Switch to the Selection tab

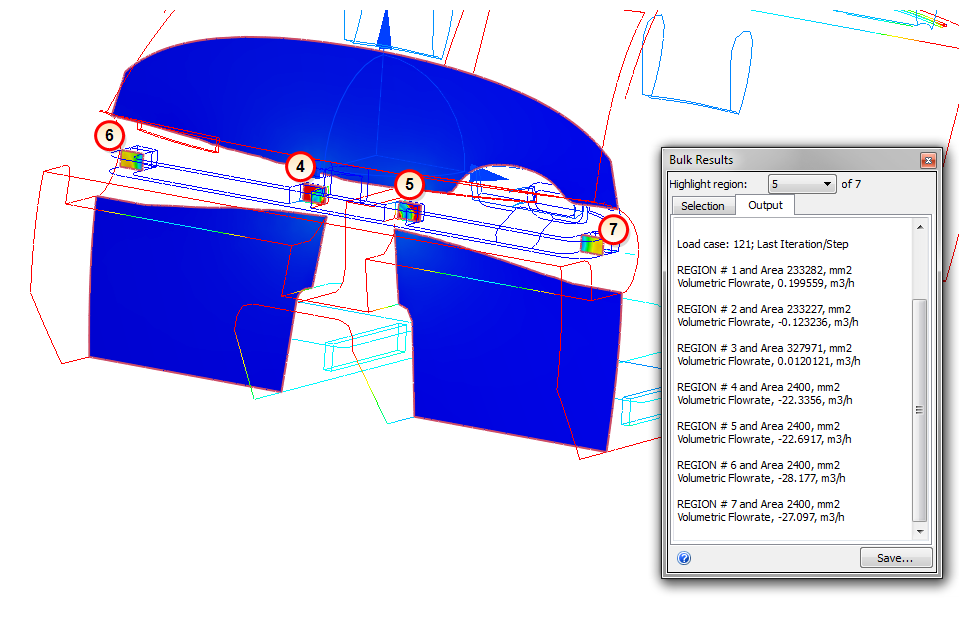point(703,206)
